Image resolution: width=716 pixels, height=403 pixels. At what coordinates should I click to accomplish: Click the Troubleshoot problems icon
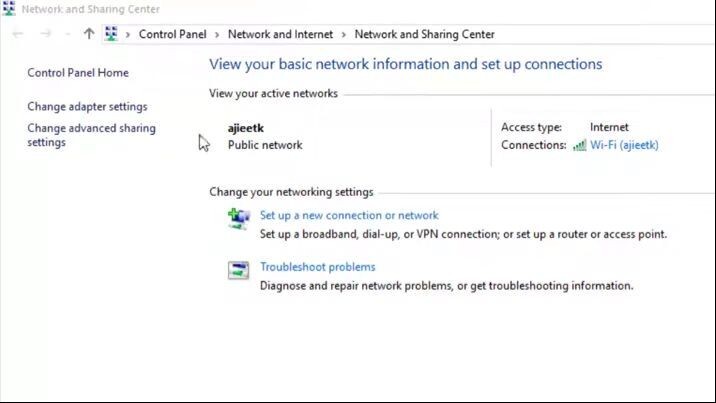238,270
